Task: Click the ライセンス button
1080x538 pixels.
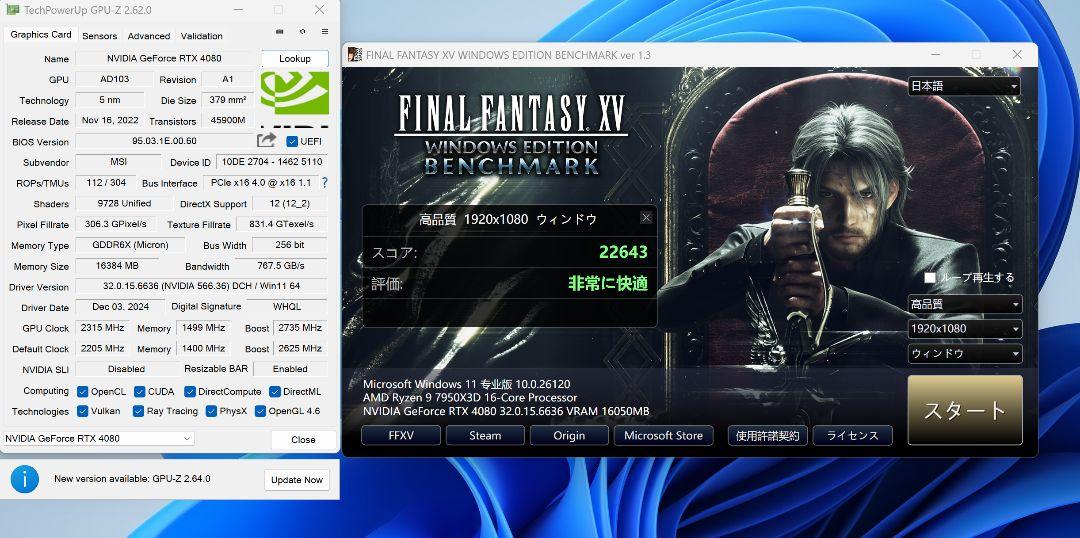Action: [853, 435]
